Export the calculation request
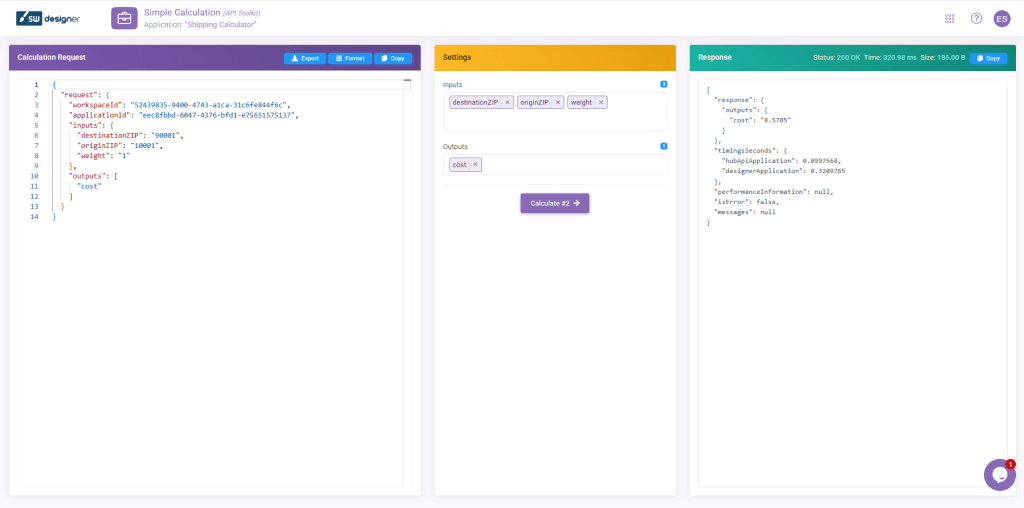 coord(305,58)
